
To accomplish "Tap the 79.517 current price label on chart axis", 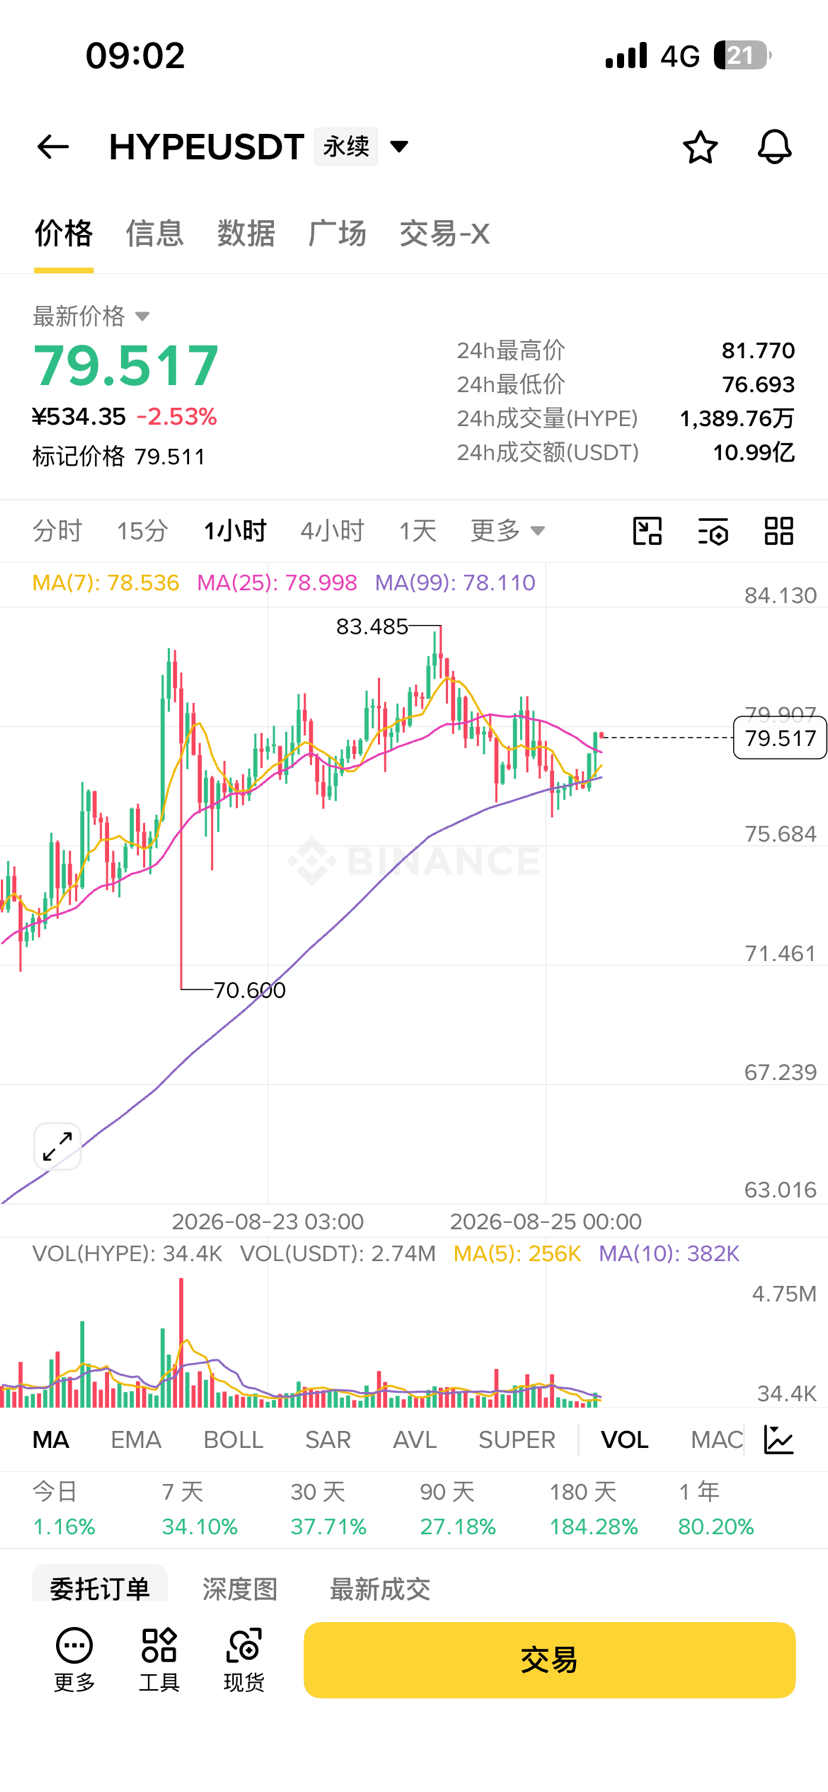I will [x=781, y=738].
